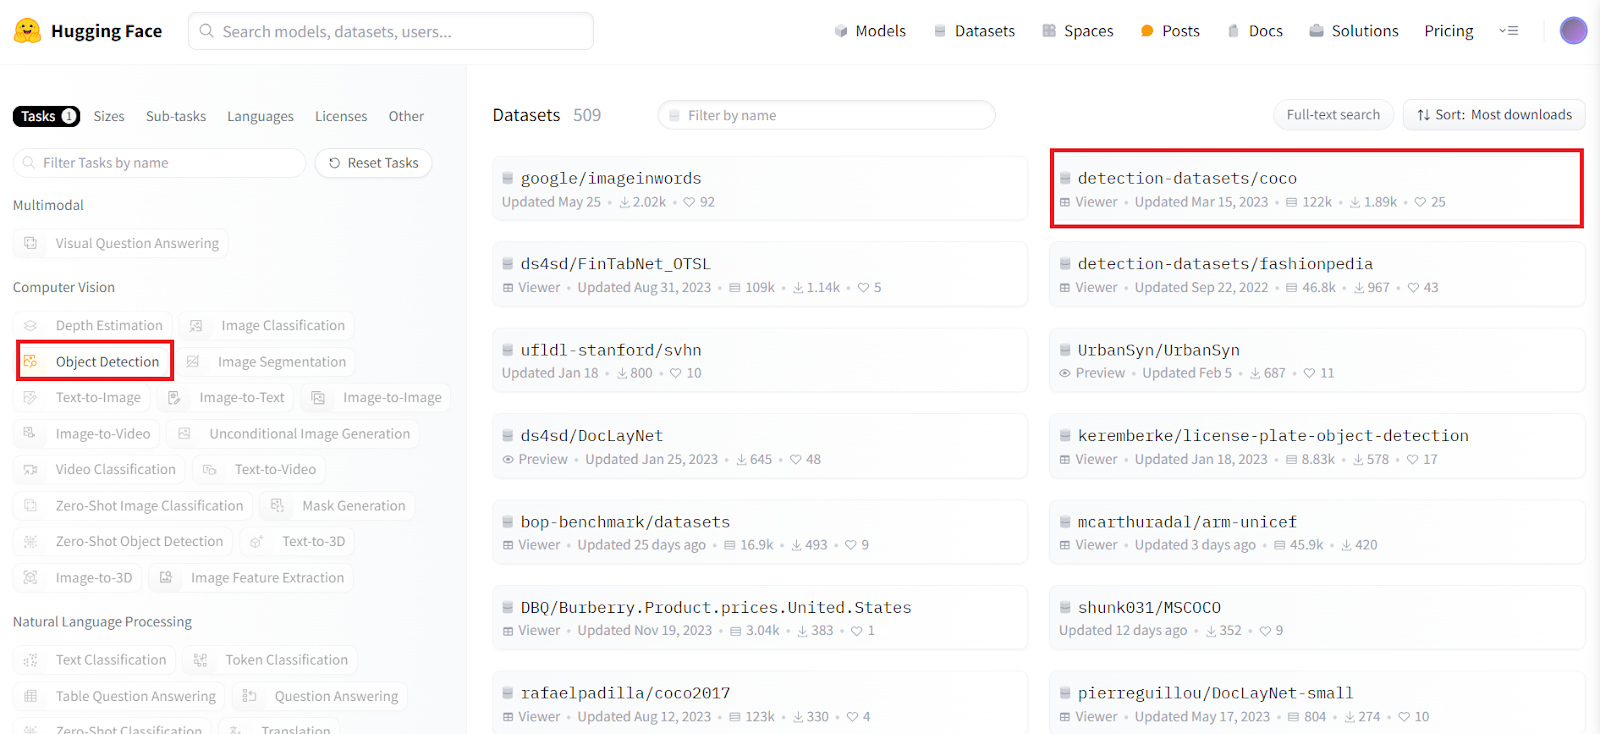Toggle the Image Segmentation task filter
The image size is (1600, 734).
click(x=266, y=361)
